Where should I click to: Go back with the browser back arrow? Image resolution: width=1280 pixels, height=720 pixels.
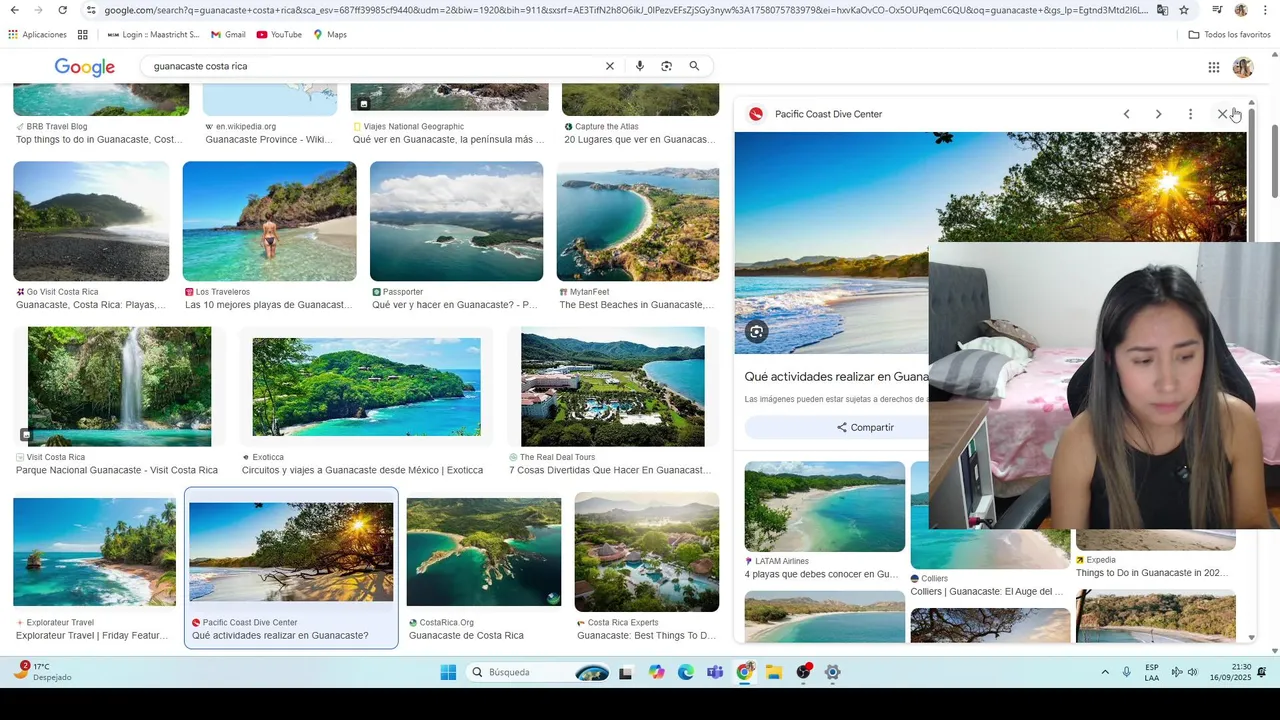[14, 10]
